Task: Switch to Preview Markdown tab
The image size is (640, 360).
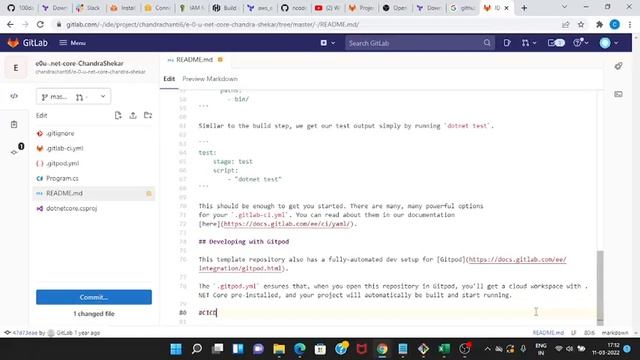Action: click(x=210, y=79)
